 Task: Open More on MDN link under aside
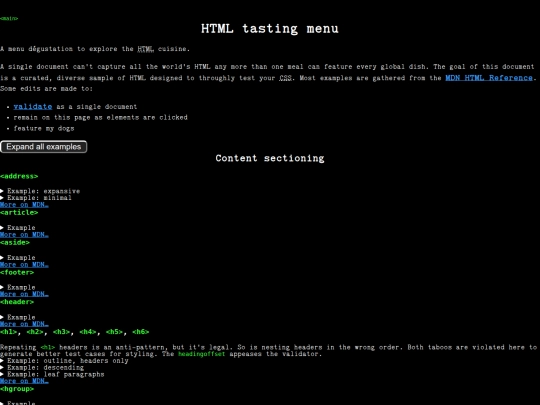pos(24,264)
